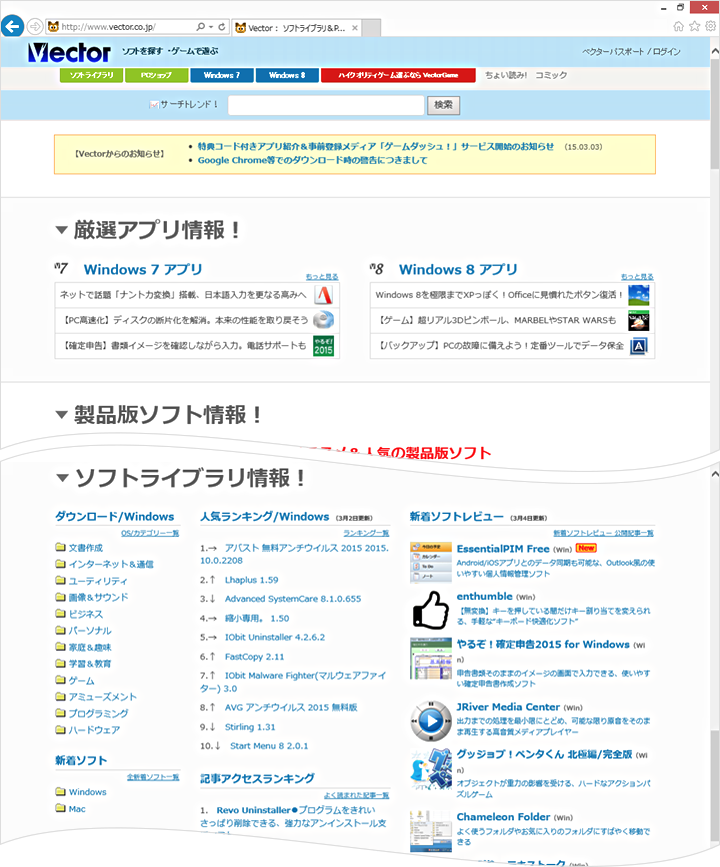Open Start Menu 8 2.0.1 entry
This screenshot has height=867, width=720.
click(x=269, y=746)
